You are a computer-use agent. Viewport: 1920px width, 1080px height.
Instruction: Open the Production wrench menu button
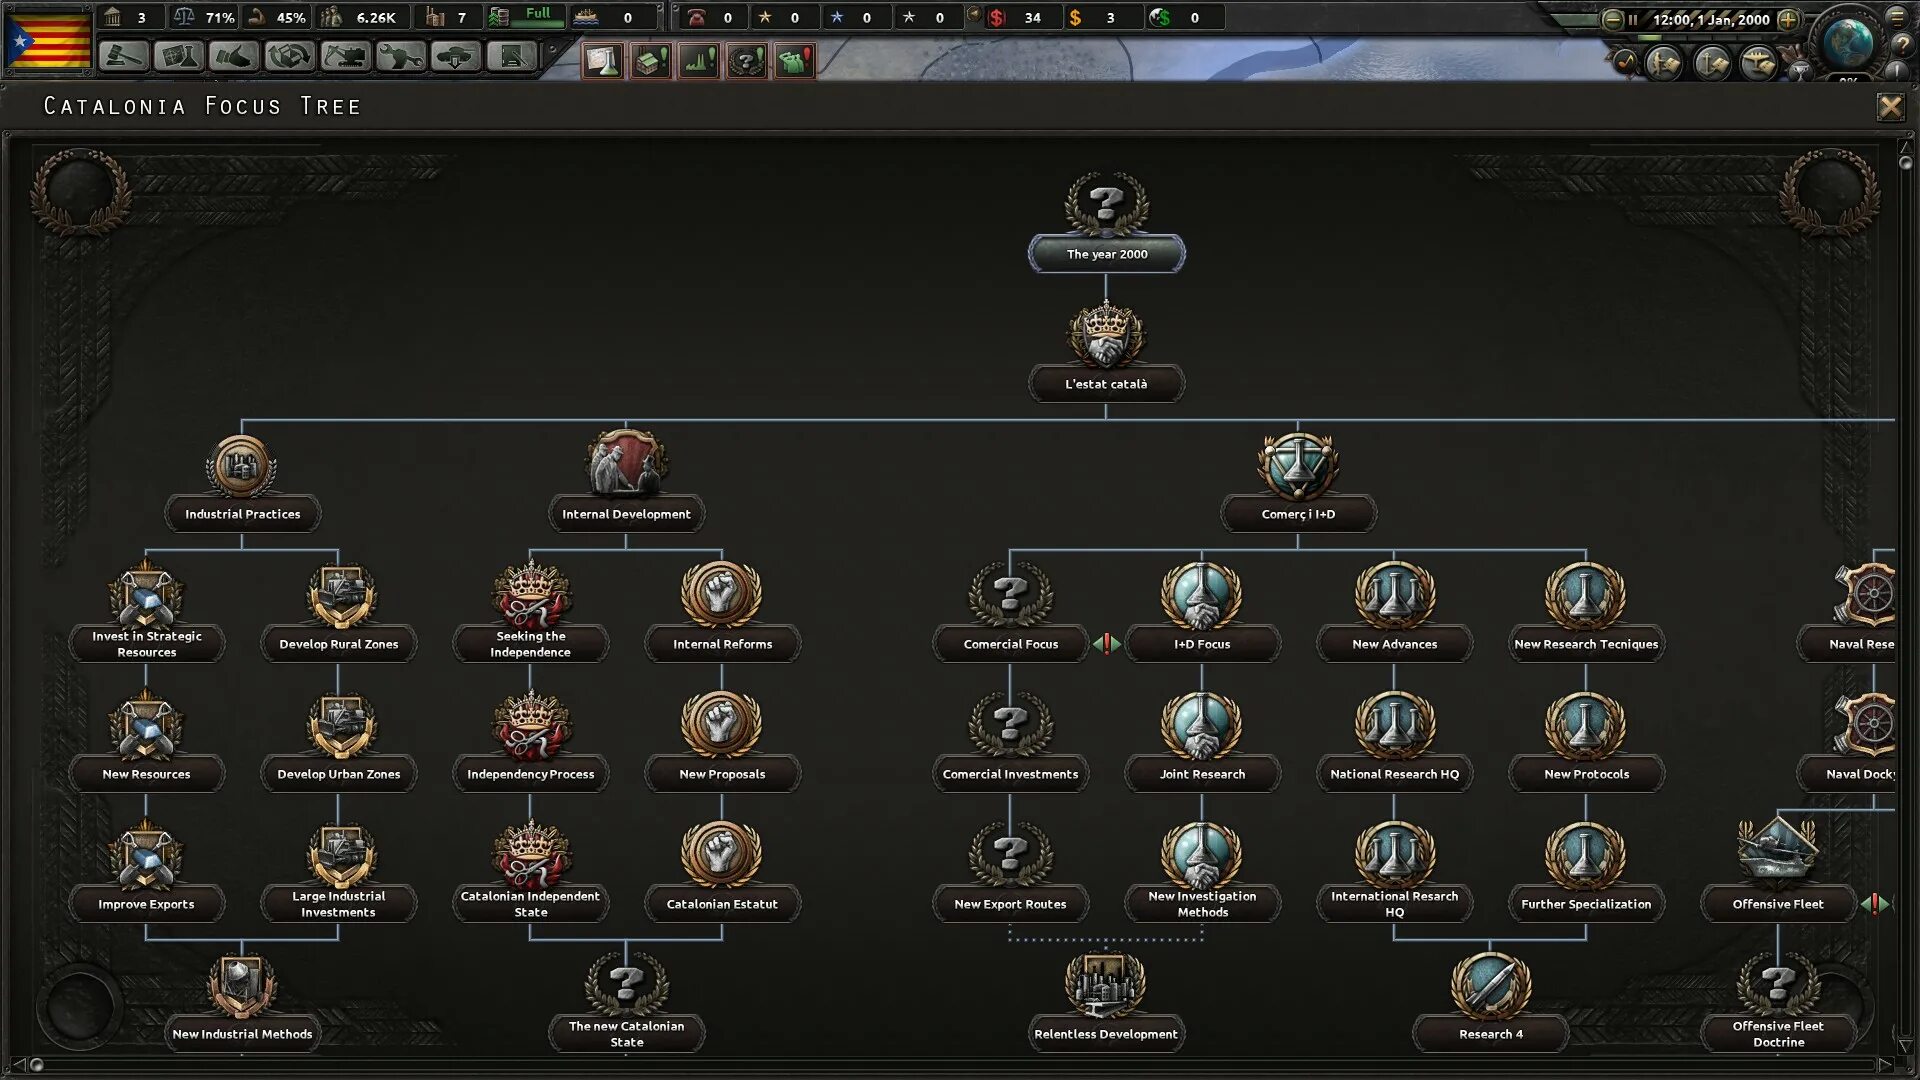(x=401, y=57)
